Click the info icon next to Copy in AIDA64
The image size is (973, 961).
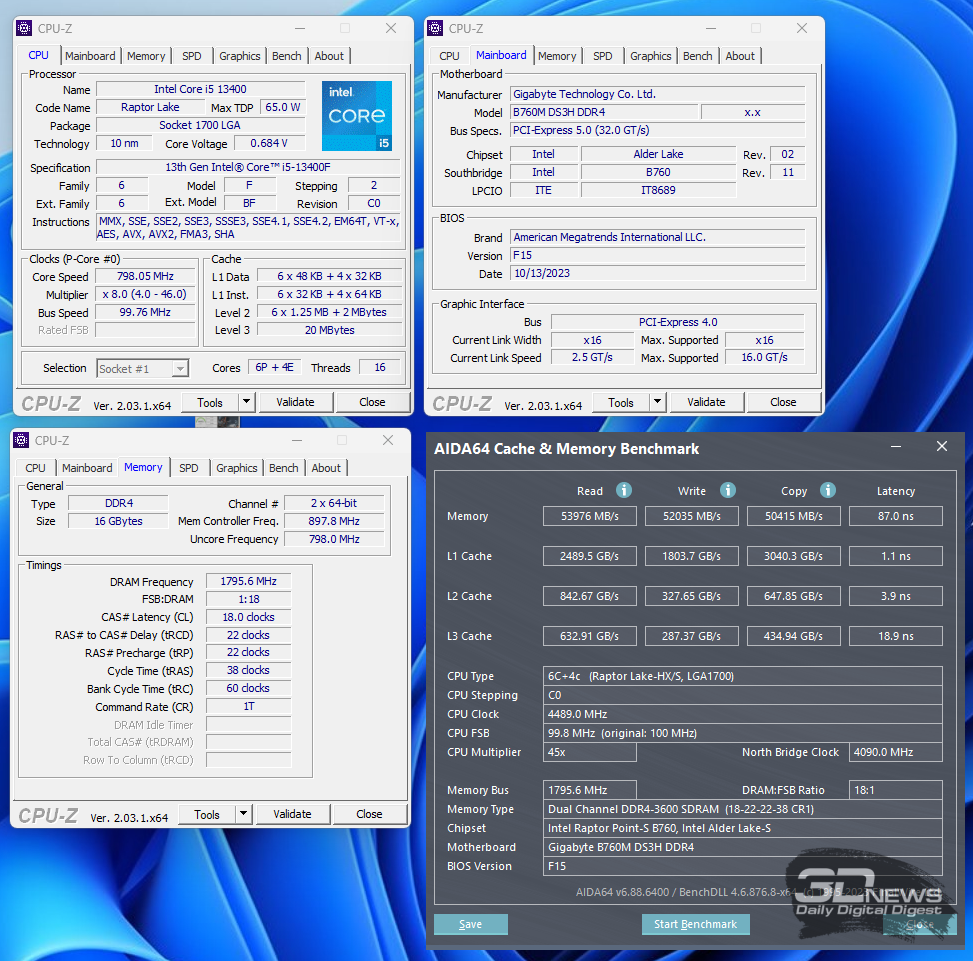[828, 490]
